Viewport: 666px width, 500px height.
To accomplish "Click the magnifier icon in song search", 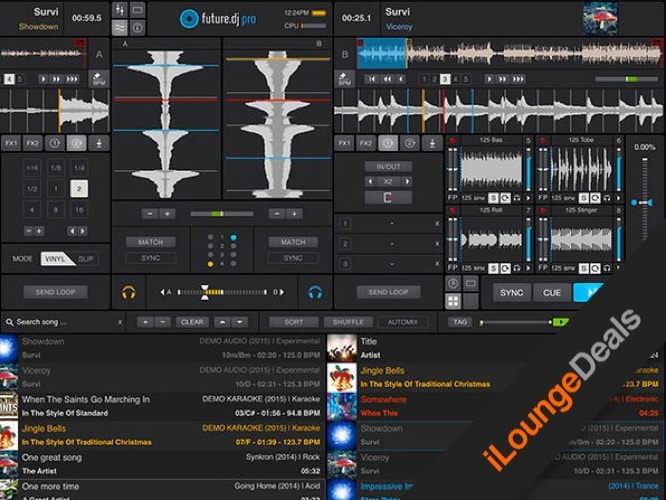I will pyautogui.click(x=9, y=322).
